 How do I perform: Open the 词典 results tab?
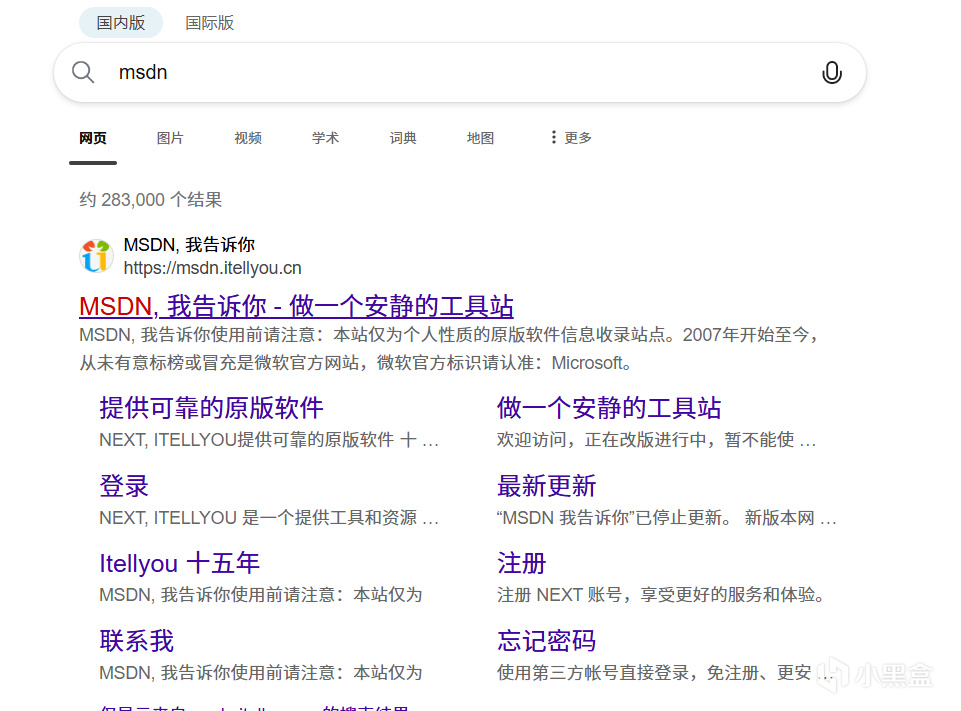(x=403, y=138)
